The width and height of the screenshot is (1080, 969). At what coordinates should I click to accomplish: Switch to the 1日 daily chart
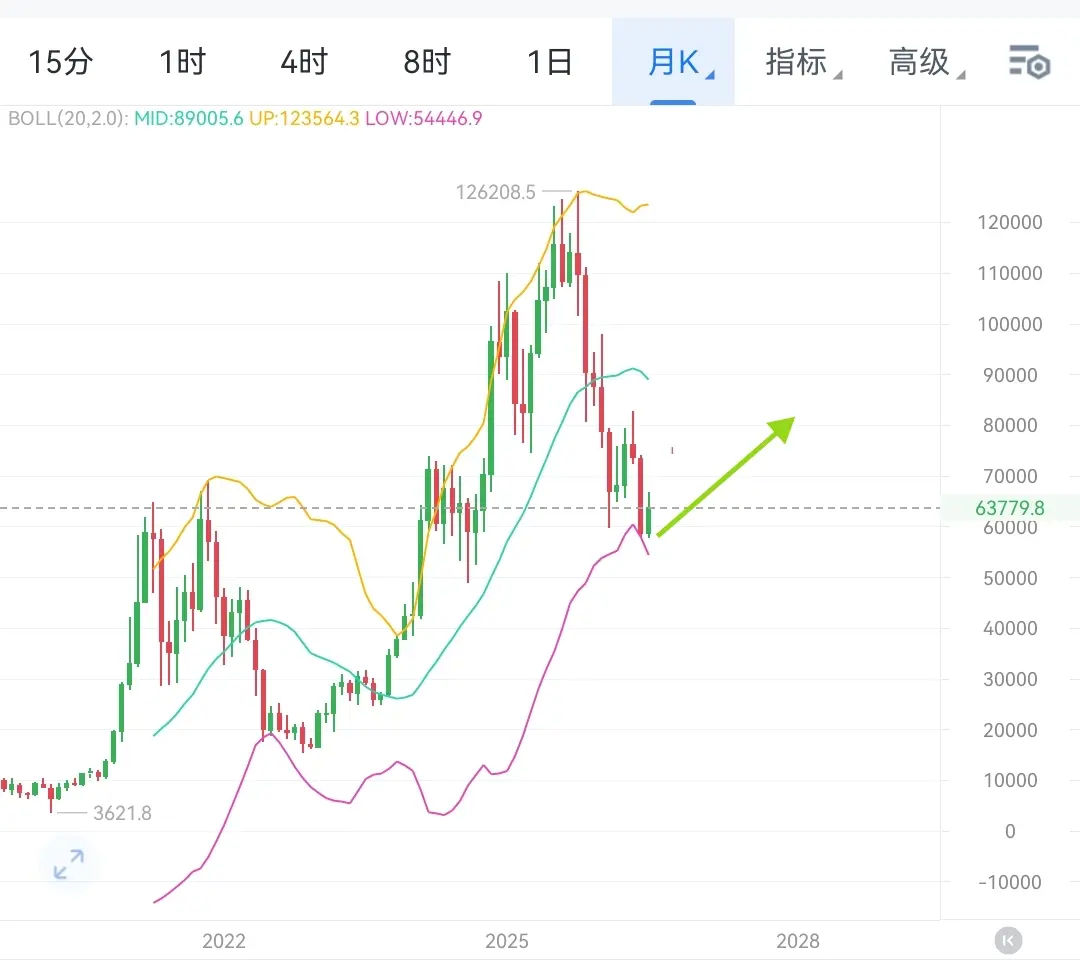point(550,62)
